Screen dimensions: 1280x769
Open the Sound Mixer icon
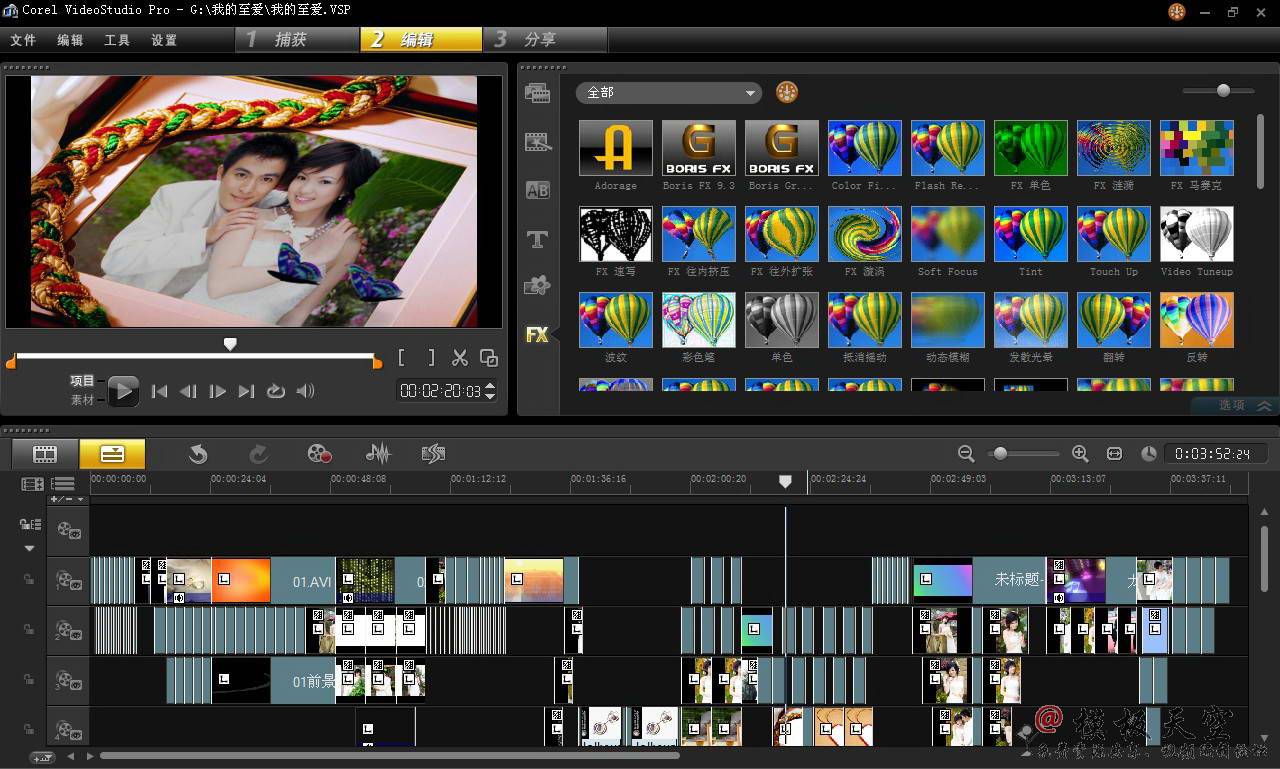click(378, 454)
